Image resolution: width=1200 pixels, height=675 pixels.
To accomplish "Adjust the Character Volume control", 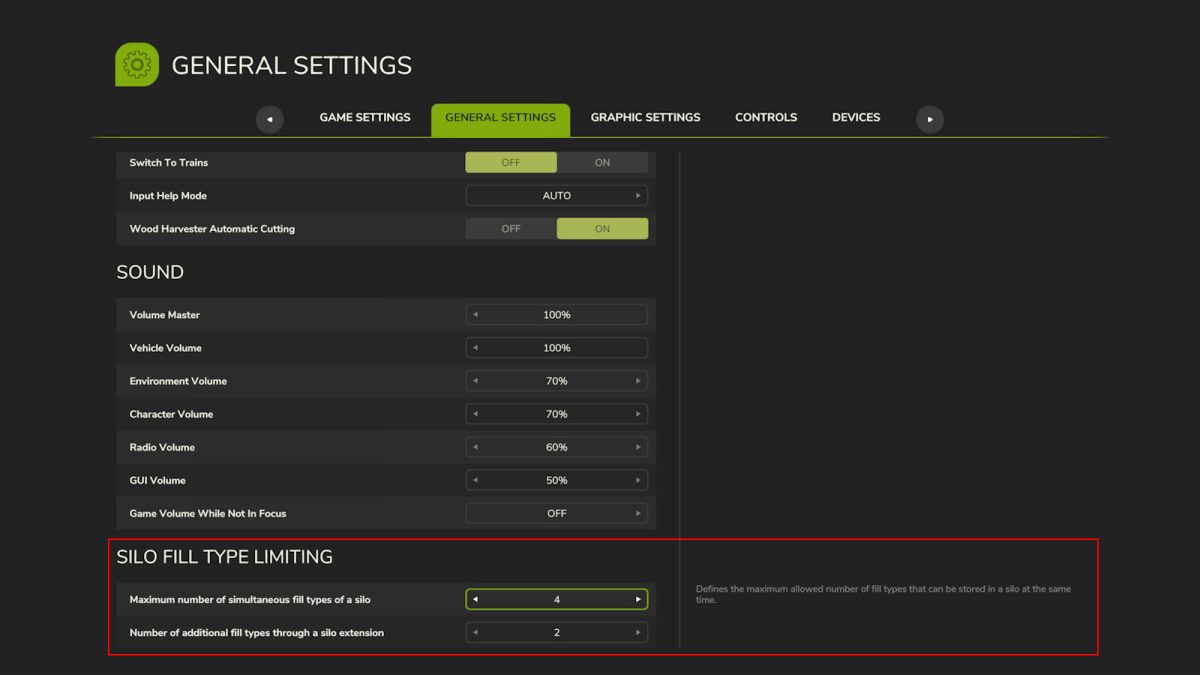I will point(557,413).
